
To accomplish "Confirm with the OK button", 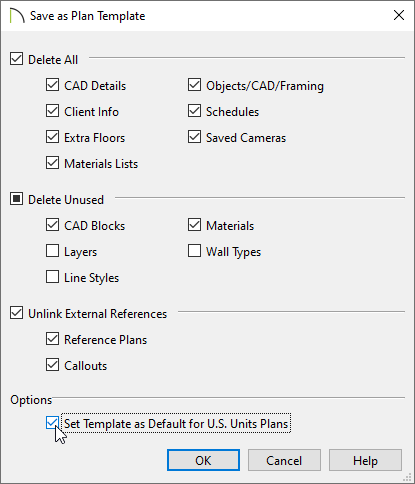I will point(203,460).
